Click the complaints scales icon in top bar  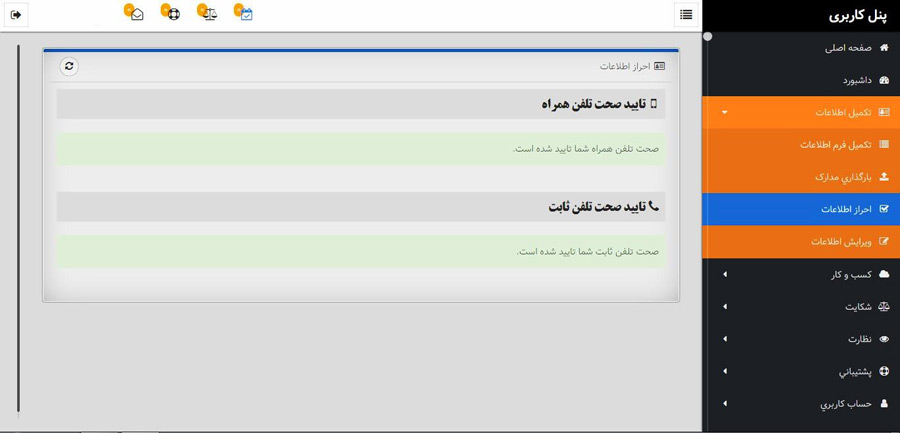(x=209, y=14)
